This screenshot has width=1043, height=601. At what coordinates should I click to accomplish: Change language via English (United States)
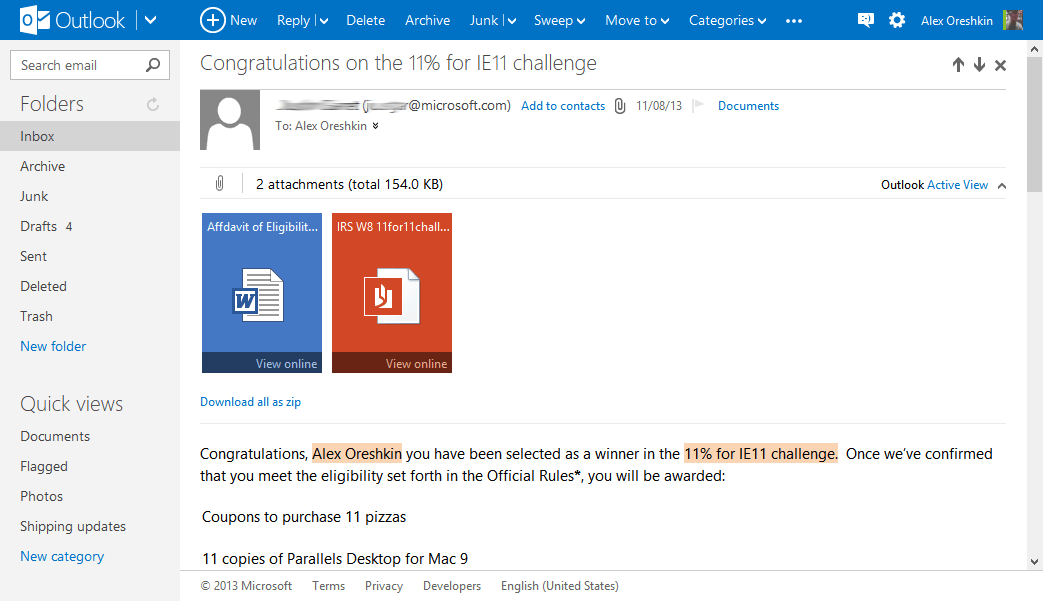pyautogui.click(x=559, y=586)
